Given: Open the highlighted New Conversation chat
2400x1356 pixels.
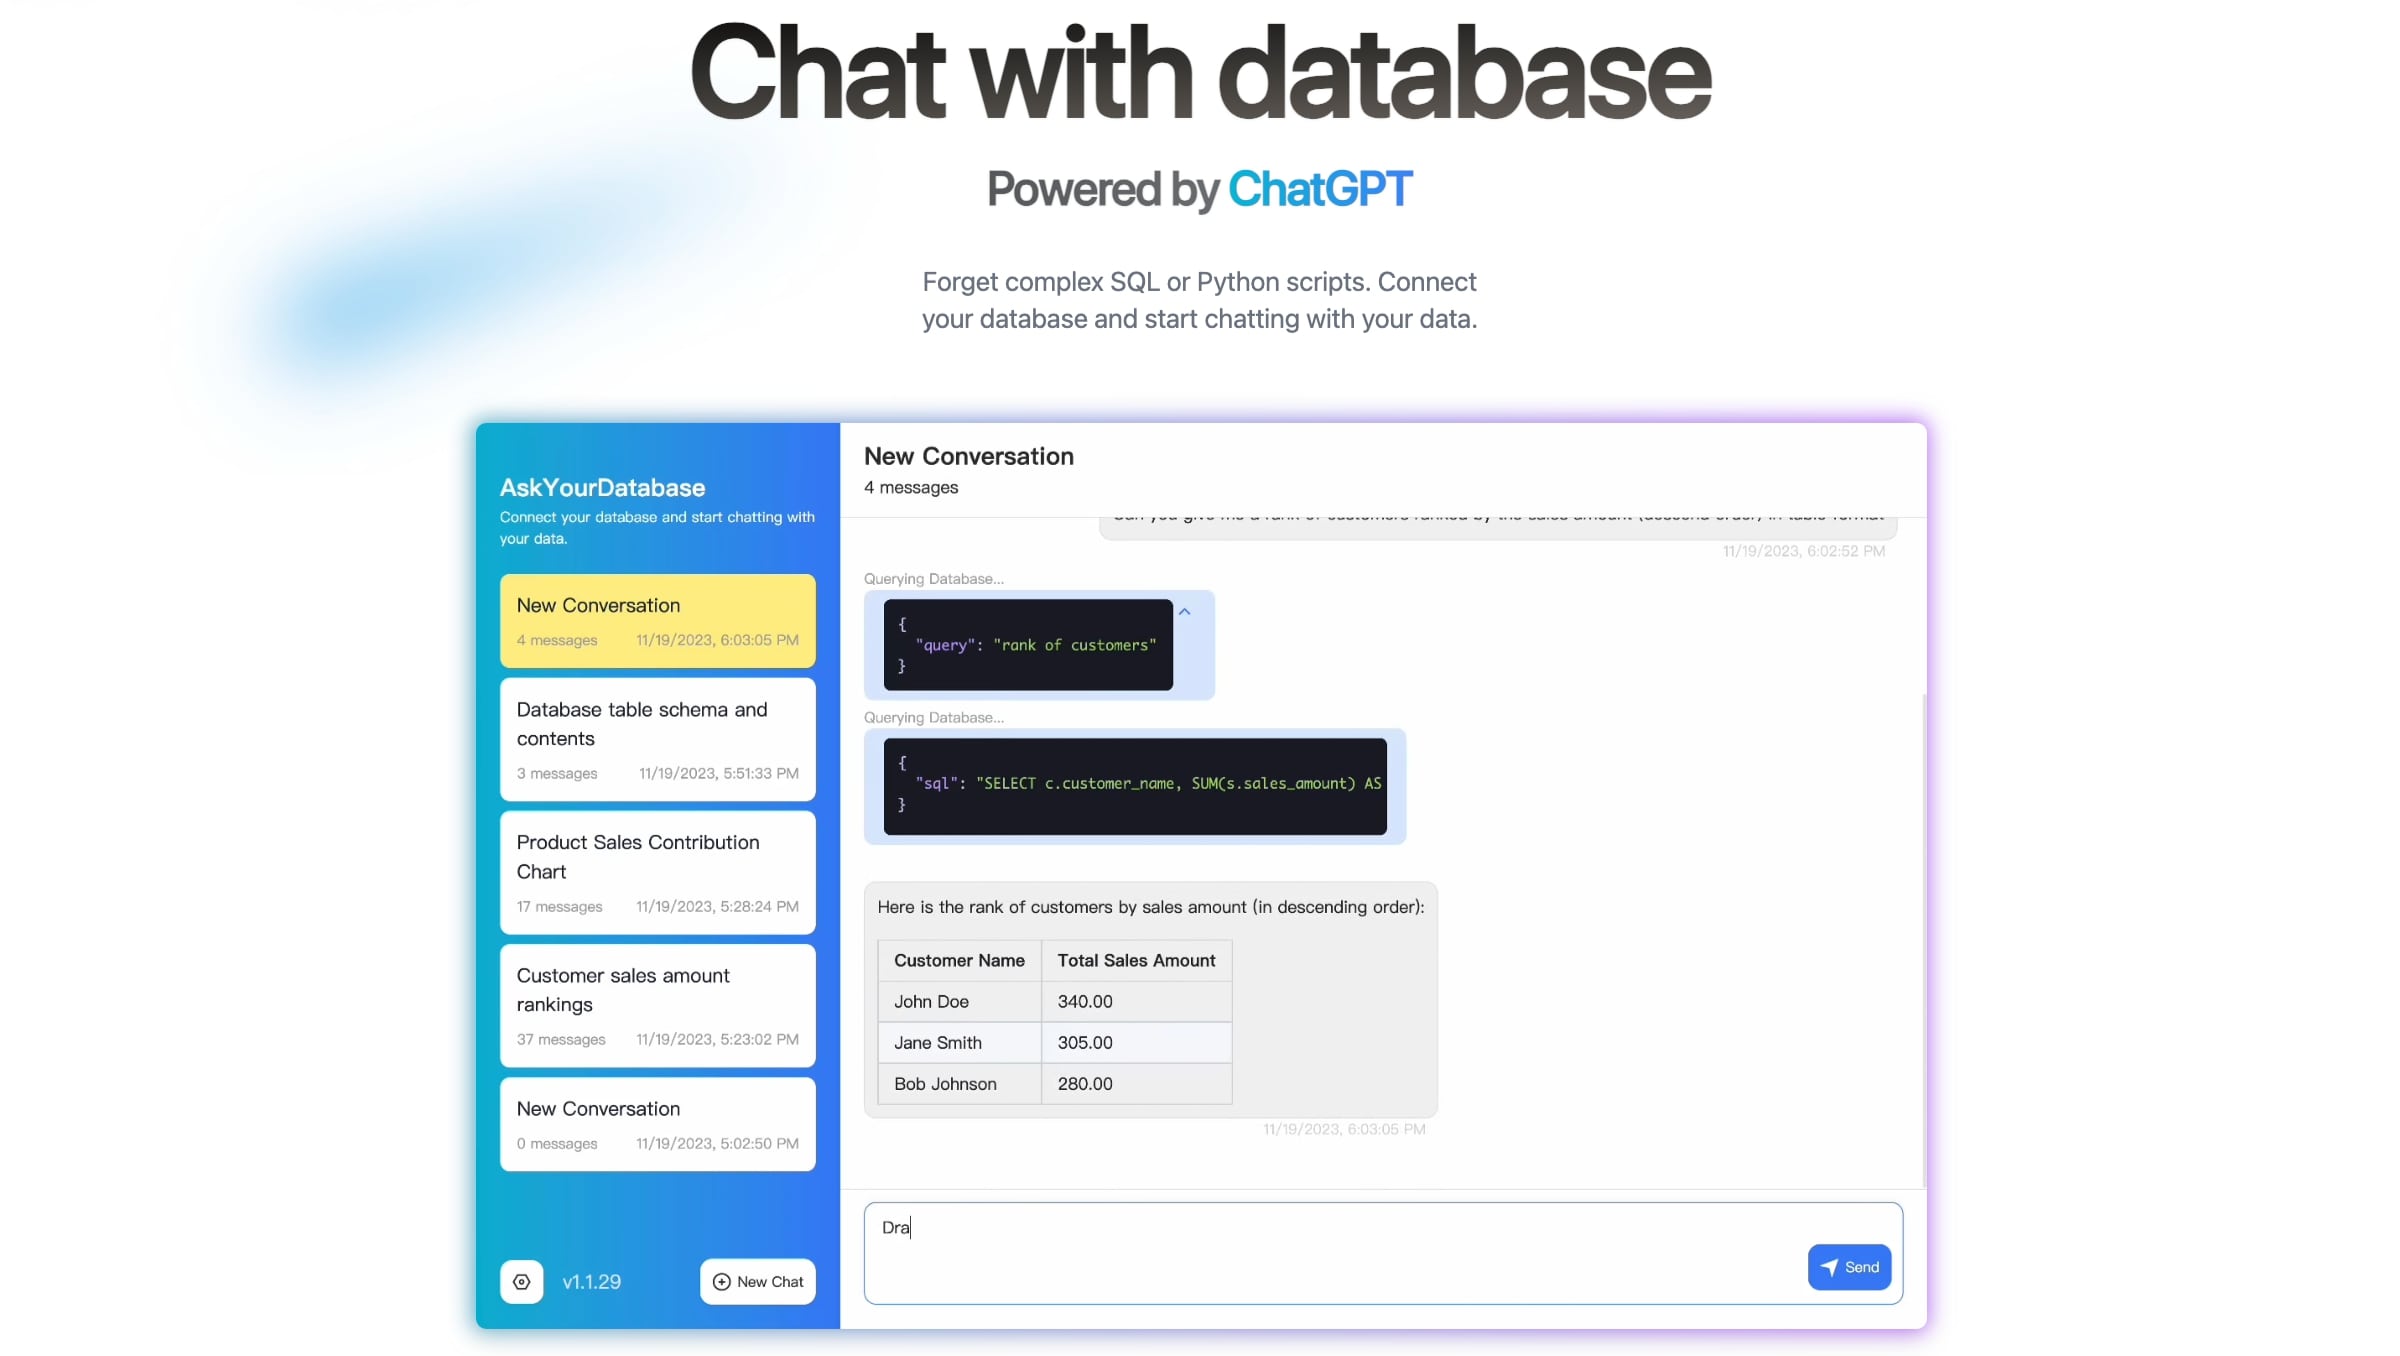Looking at the screenshot, I should [657, 620].
